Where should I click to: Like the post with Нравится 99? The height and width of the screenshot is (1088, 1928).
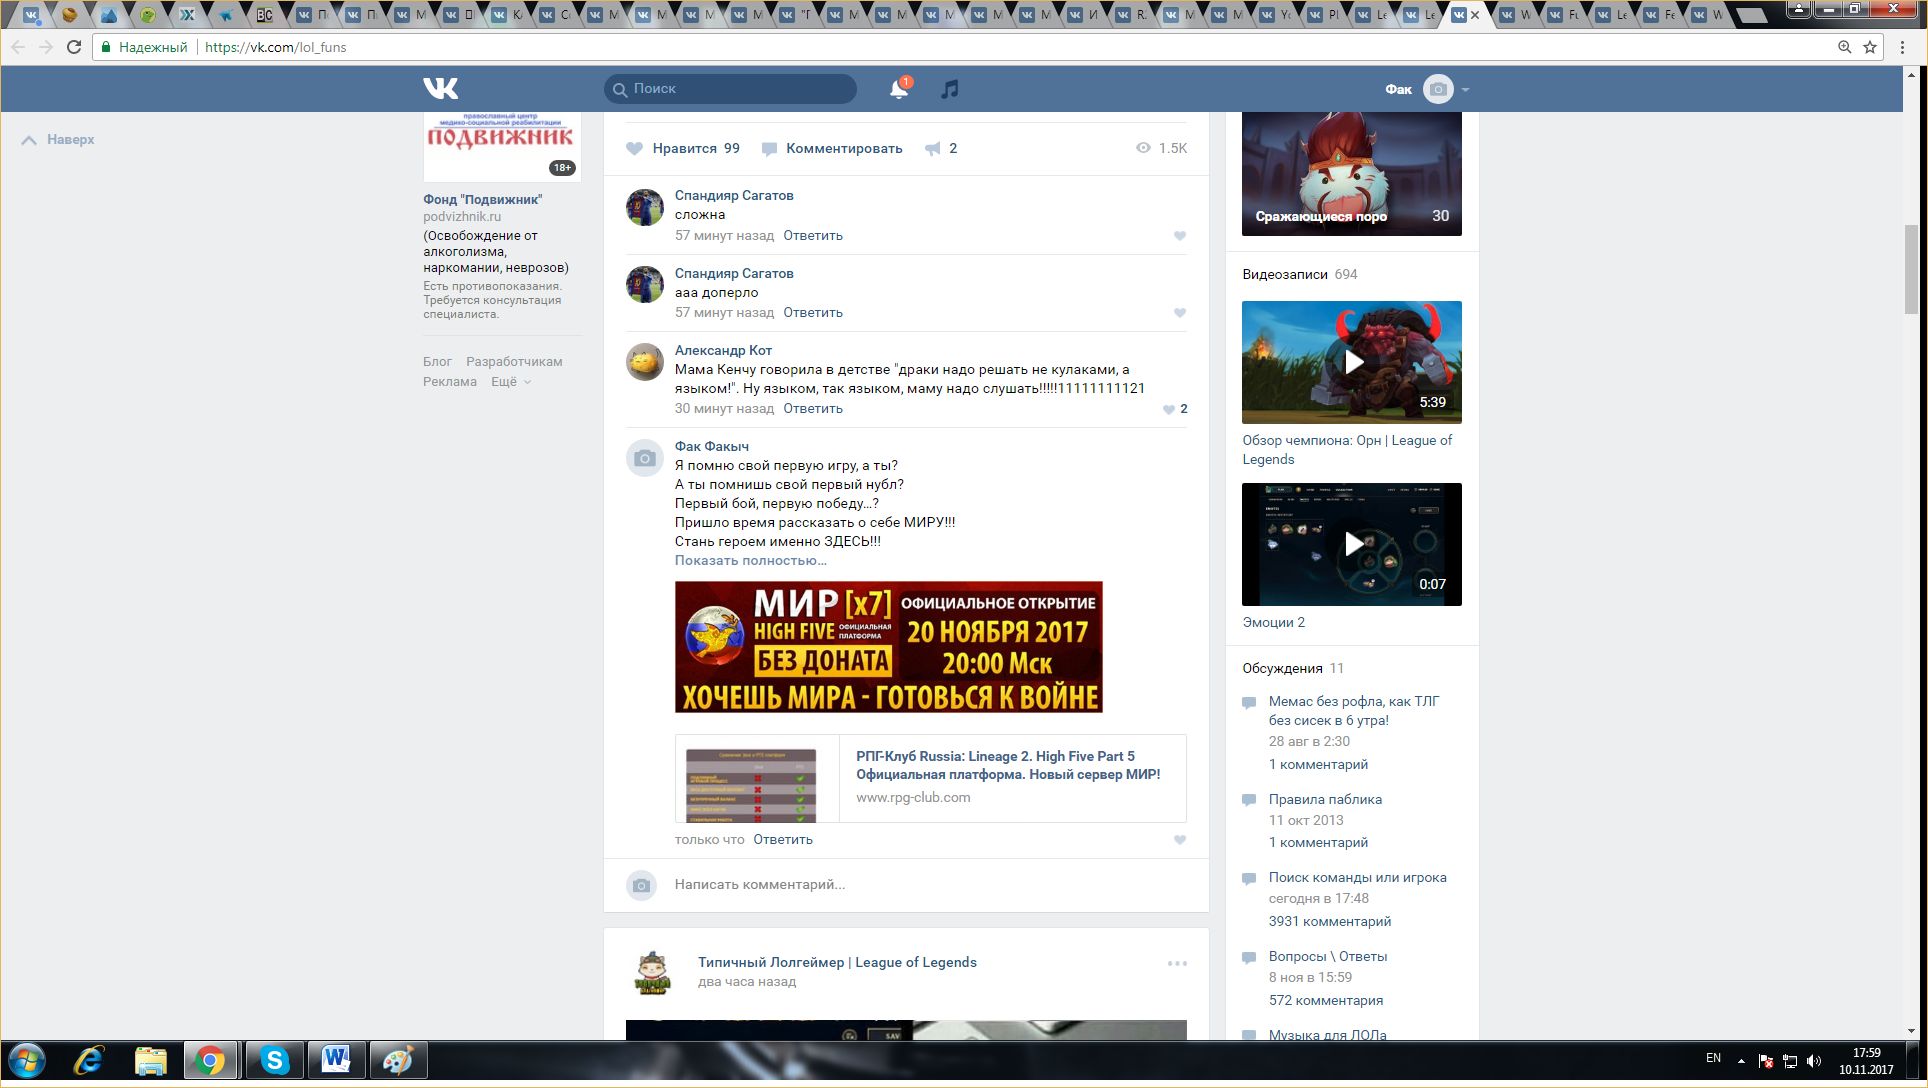coord(683,148)
